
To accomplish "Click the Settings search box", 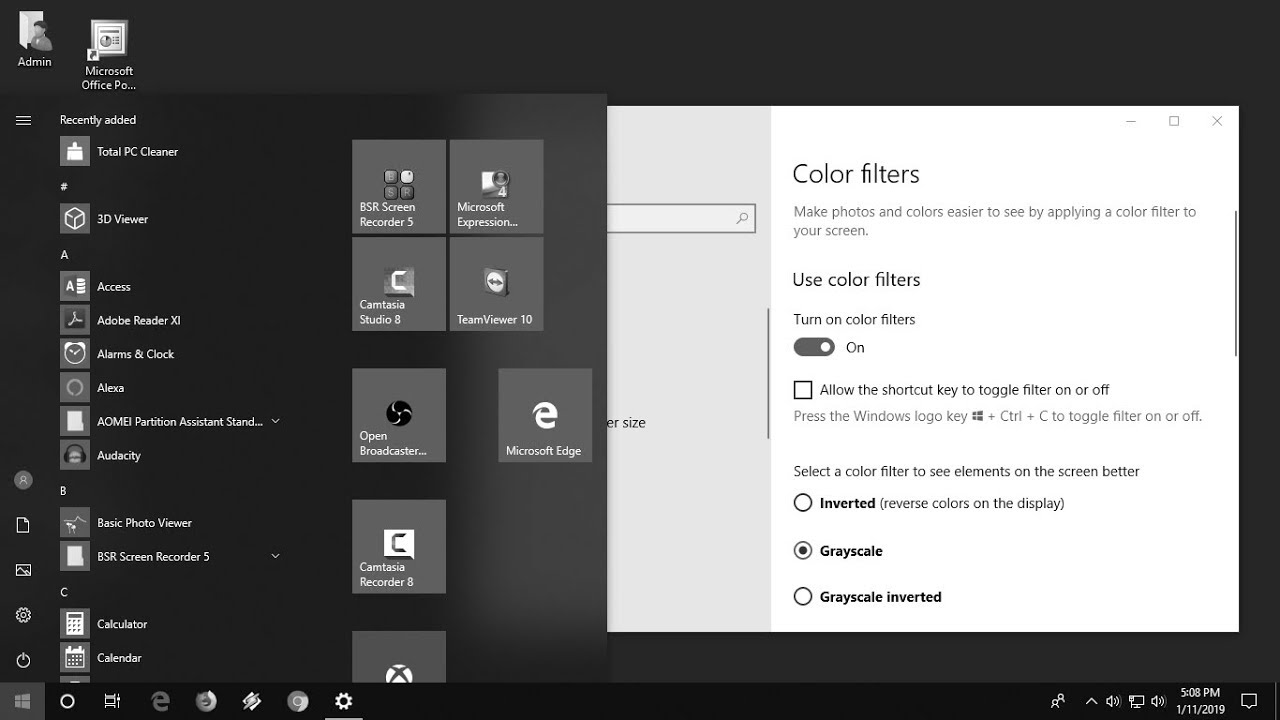I will pos(681,218).
